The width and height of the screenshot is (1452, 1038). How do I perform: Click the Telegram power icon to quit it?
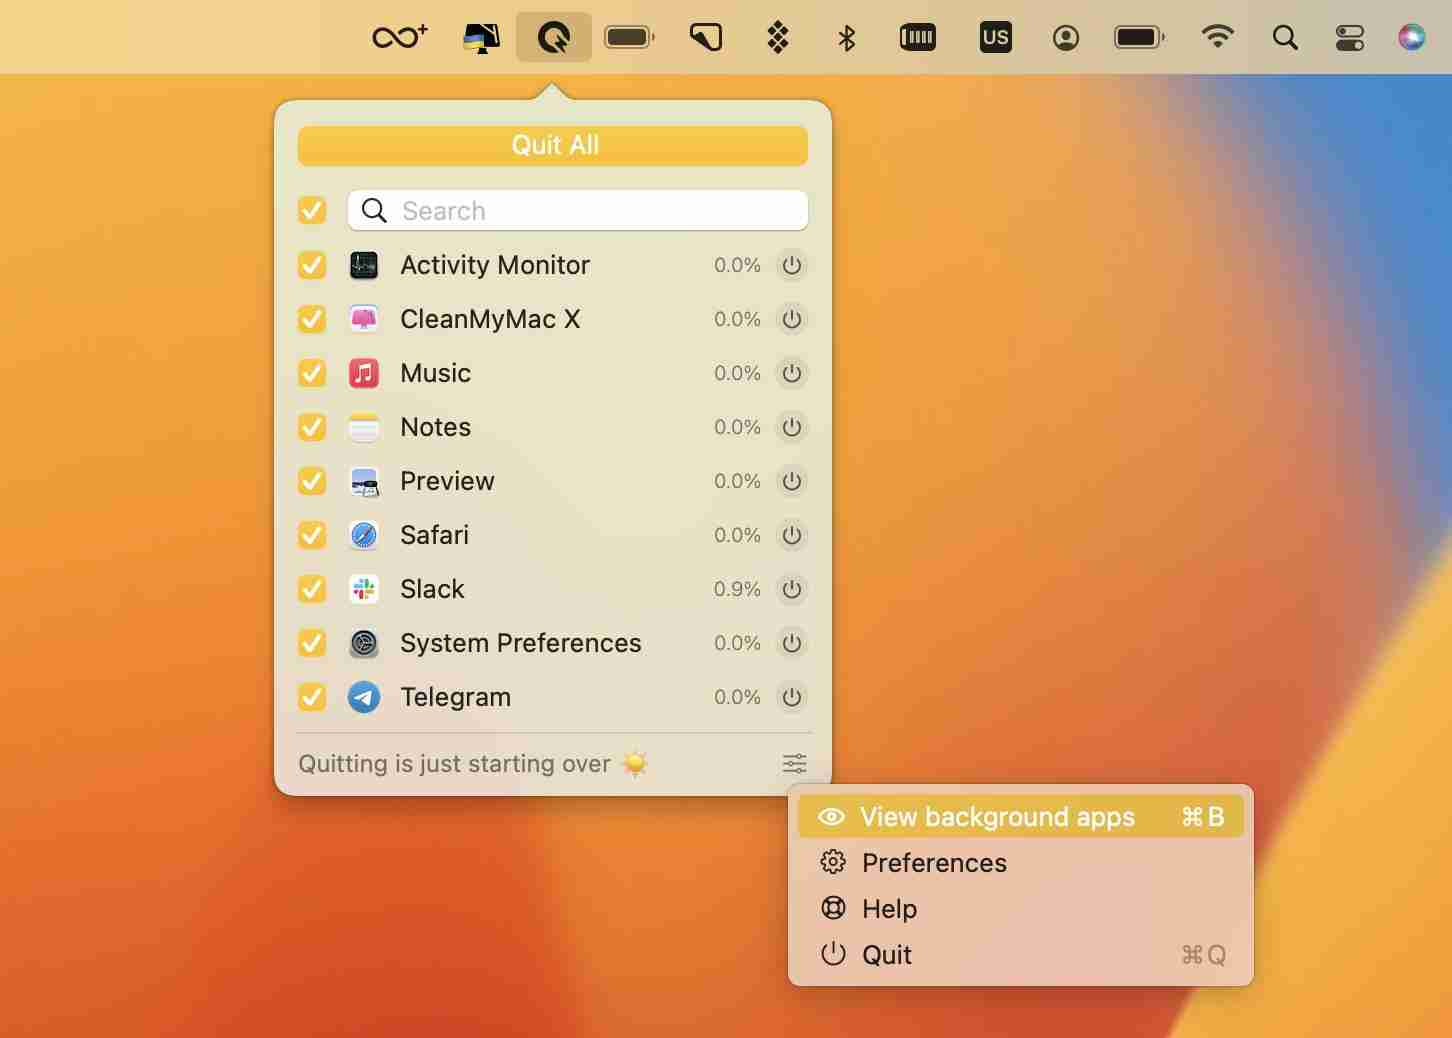(x=793, y=698)
